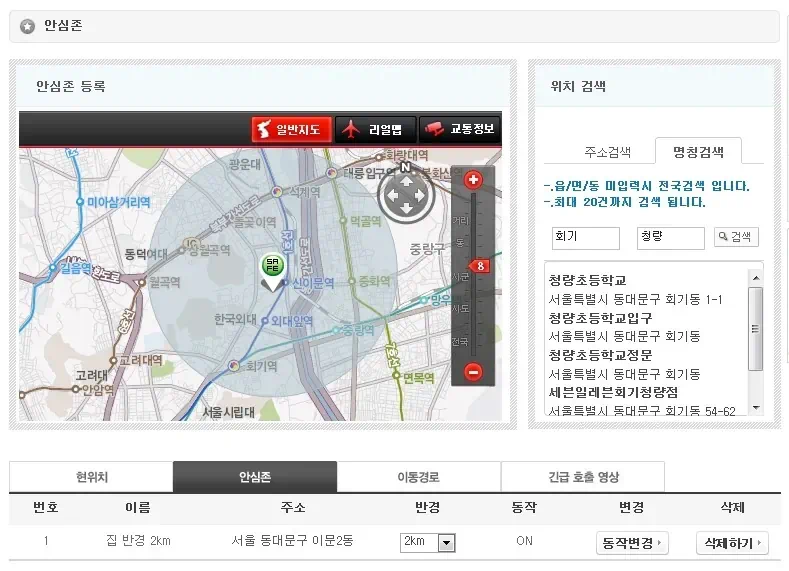Viewport: 789px width, 571px height.
Task: Switch to 안심존 tab
Action: pyautogui.click(x=255, y=477)
